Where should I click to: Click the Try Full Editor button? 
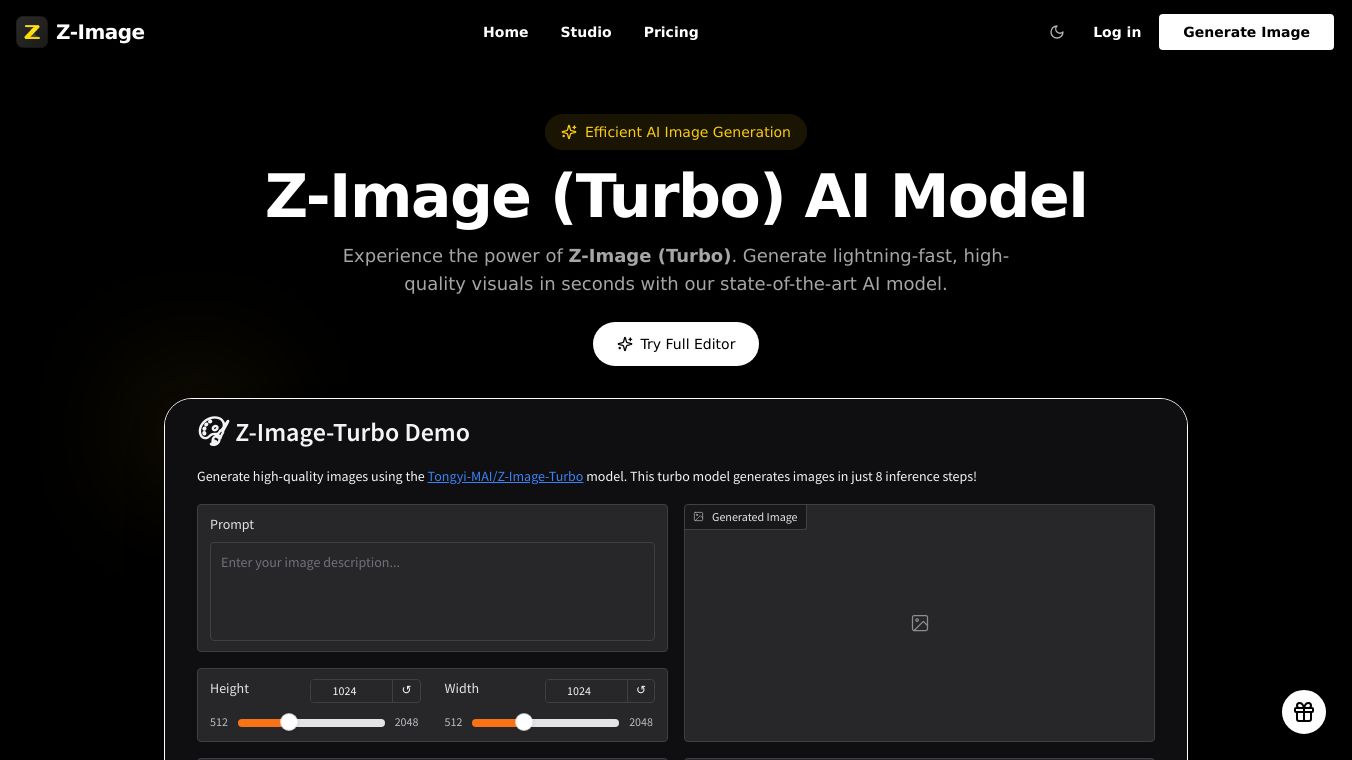point(676,344)
